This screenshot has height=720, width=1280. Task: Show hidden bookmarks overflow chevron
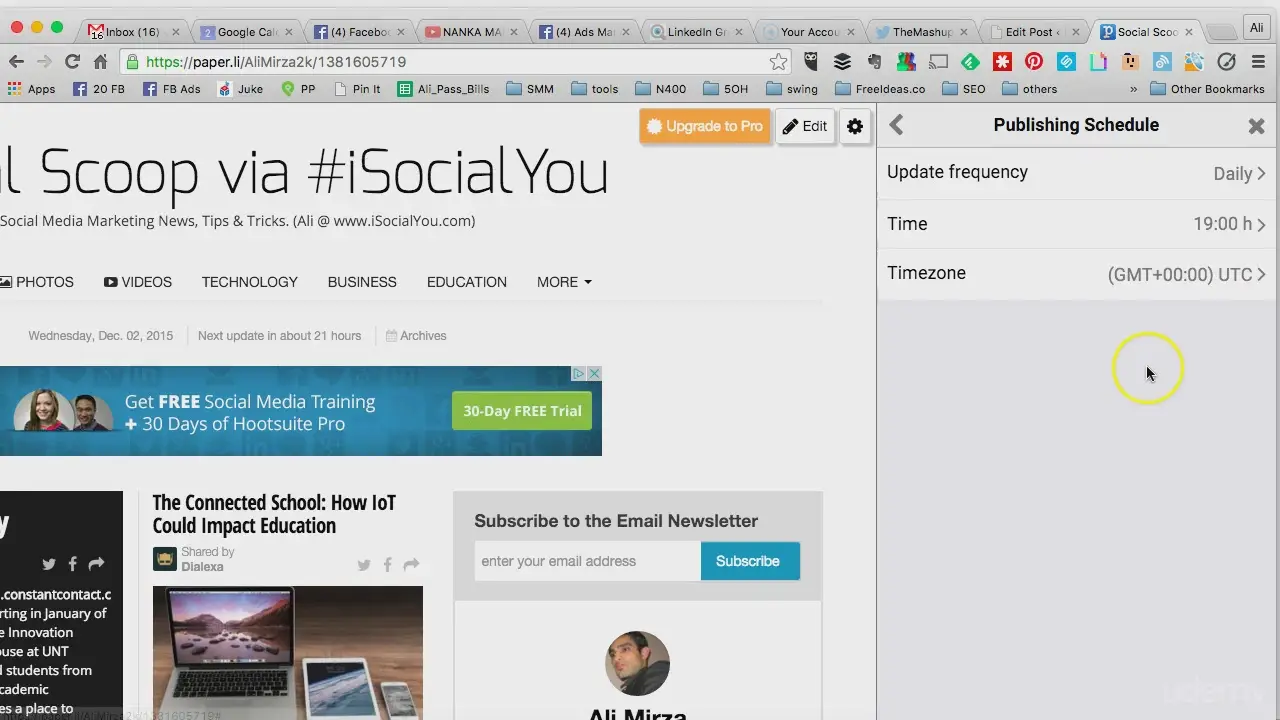pos(1133,89)
